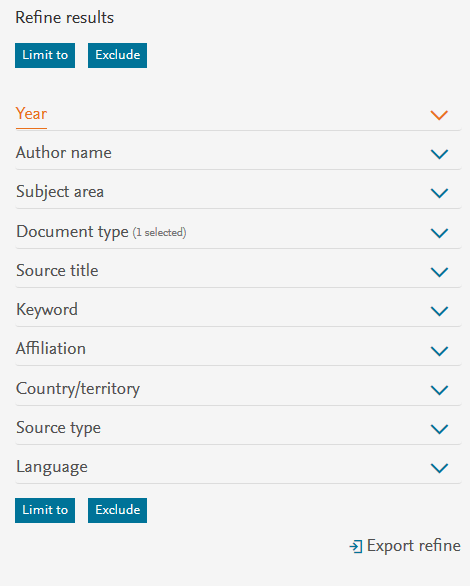Click the Export refine arrow icon
This screenshot has height=586, width=470.
pyautogui.click(x=356, y=546)
